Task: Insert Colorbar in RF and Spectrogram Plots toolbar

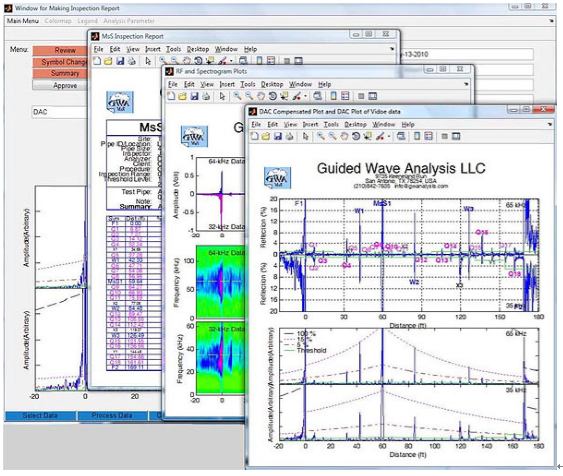Action: coord(334,96)
